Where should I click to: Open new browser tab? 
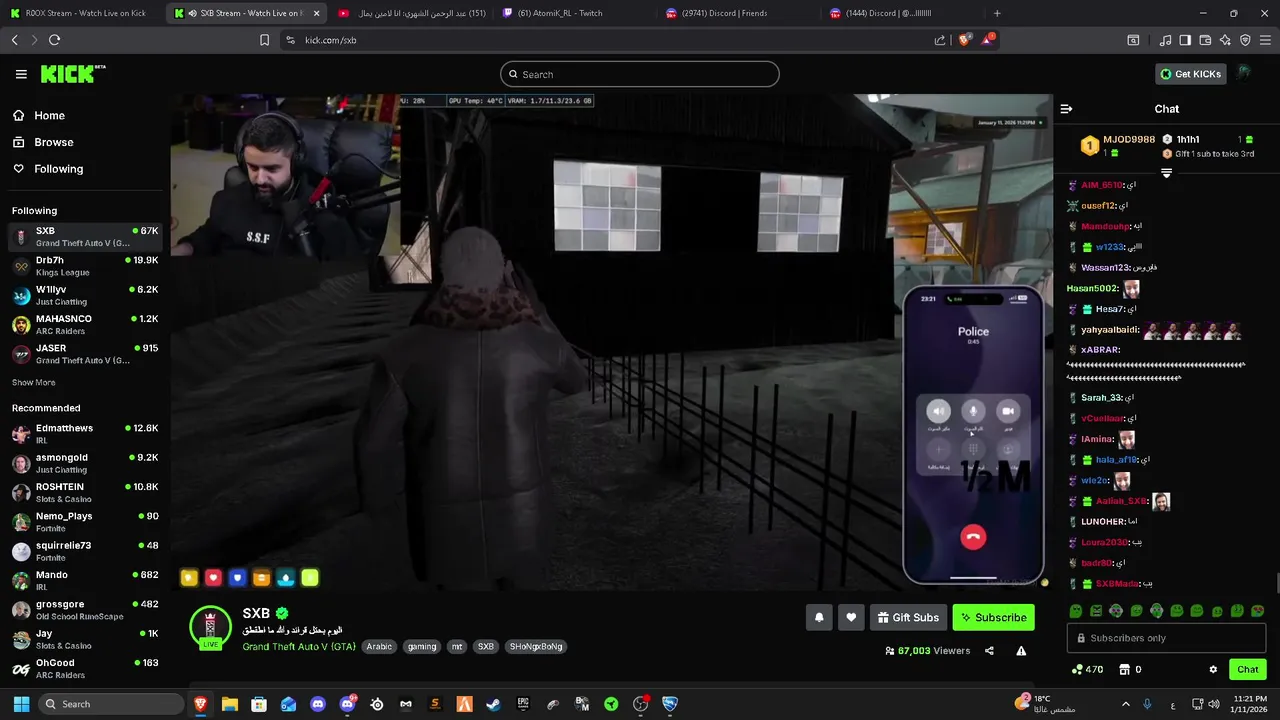pyautogui.click(x=997, y=13)
